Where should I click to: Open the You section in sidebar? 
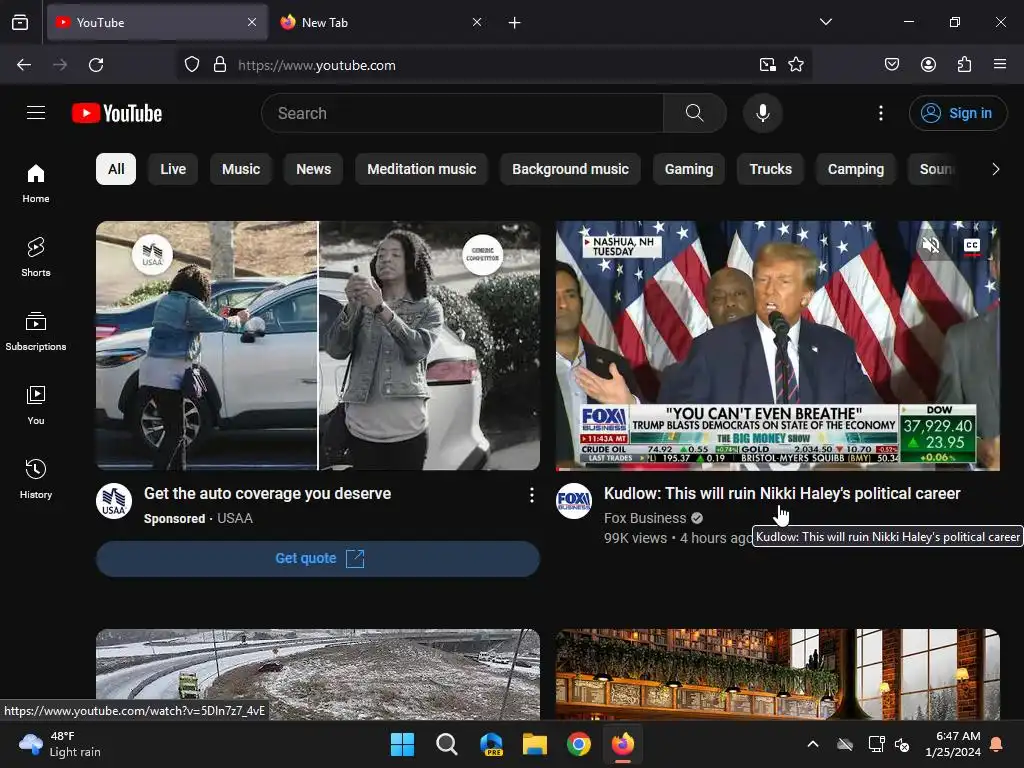click(36, 405)
